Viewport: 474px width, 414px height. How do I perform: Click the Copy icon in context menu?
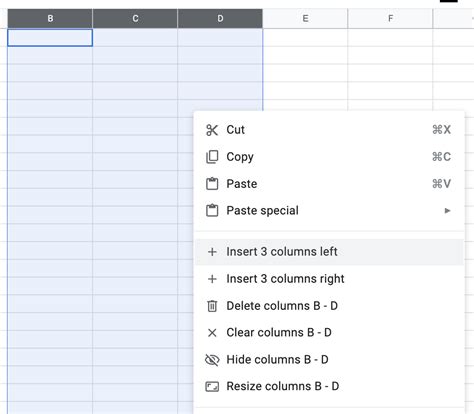coord(212,157)
